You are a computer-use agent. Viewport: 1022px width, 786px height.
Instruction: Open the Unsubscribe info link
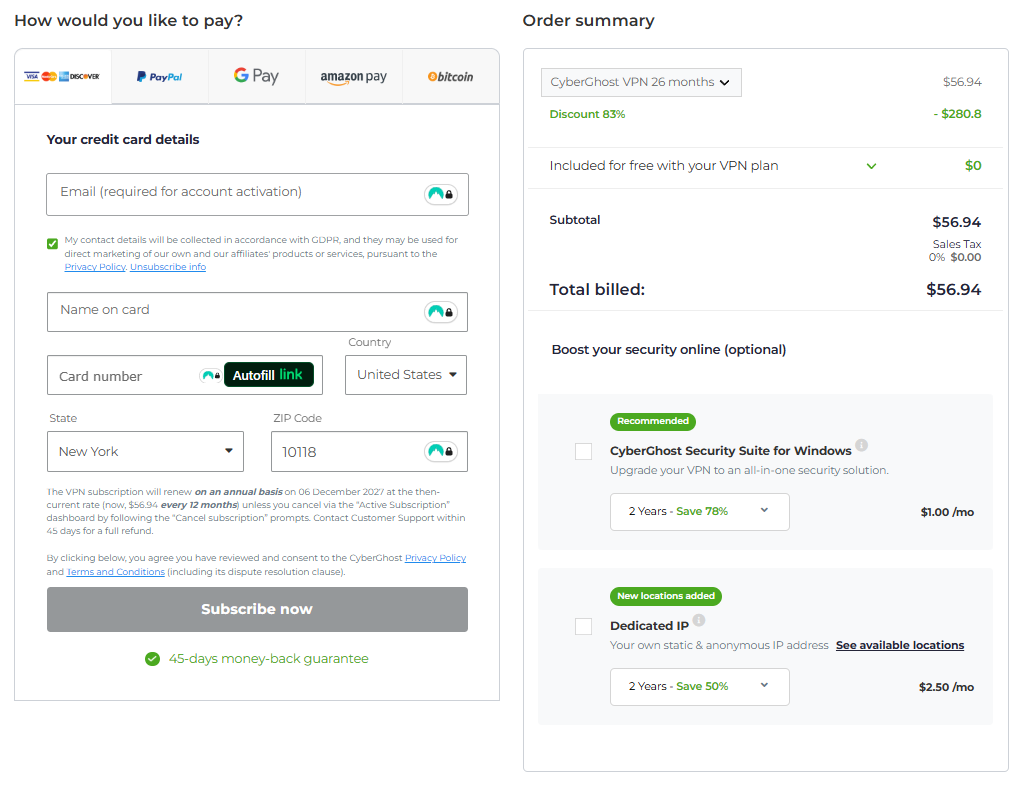pos(168,267)
